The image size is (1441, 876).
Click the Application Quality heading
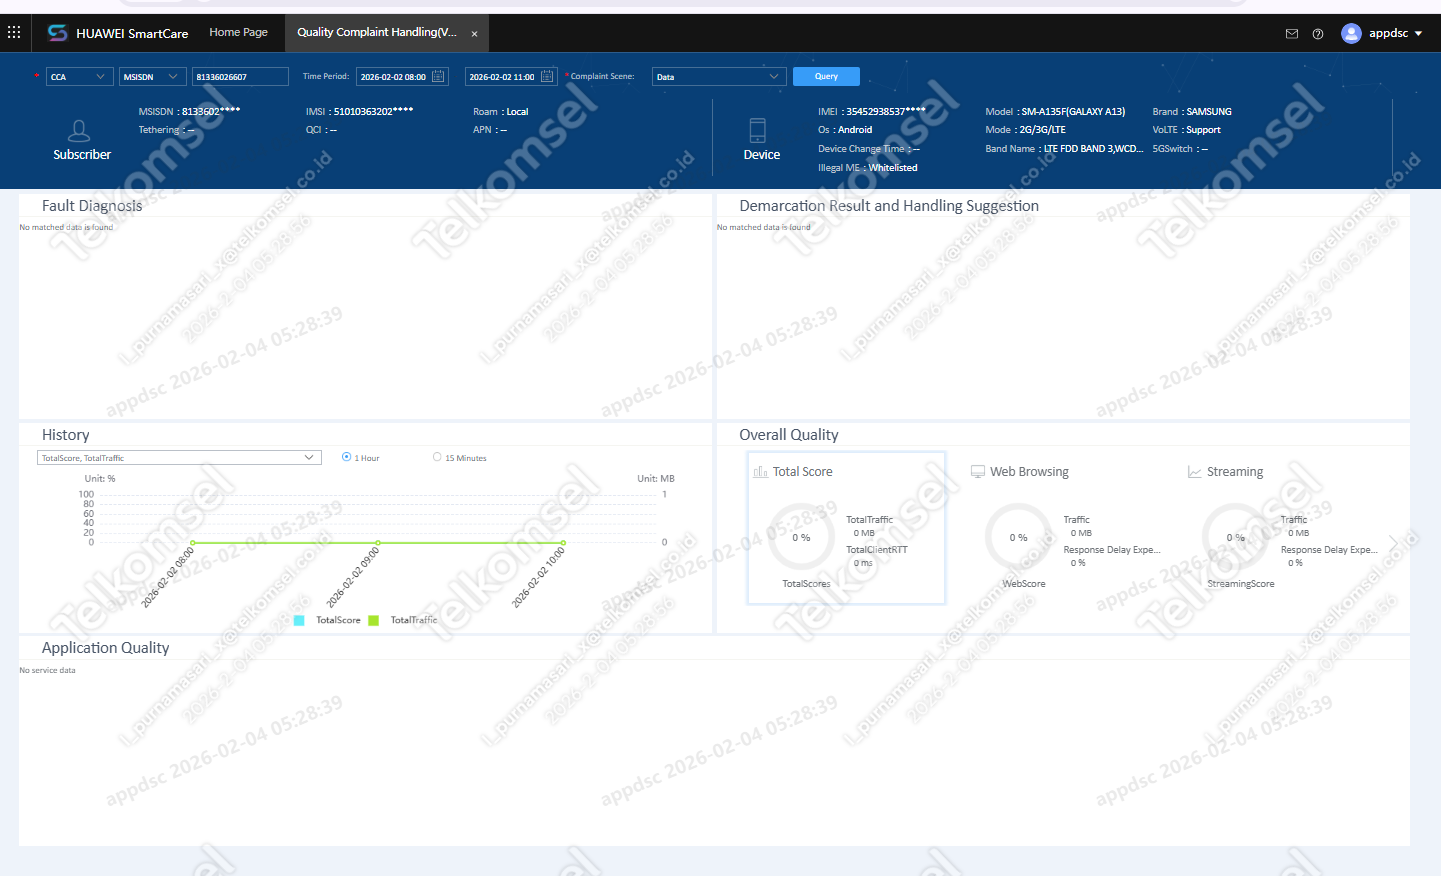pos(105,648)
